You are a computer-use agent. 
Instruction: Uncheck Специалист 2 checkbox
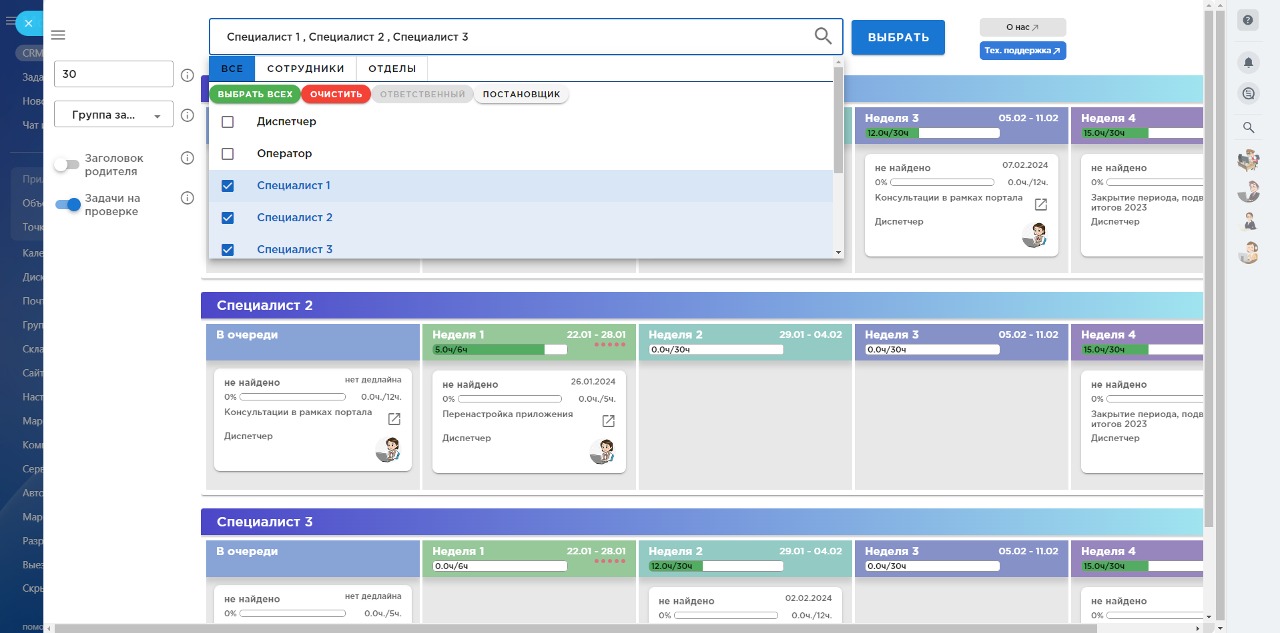click(227, 218)
